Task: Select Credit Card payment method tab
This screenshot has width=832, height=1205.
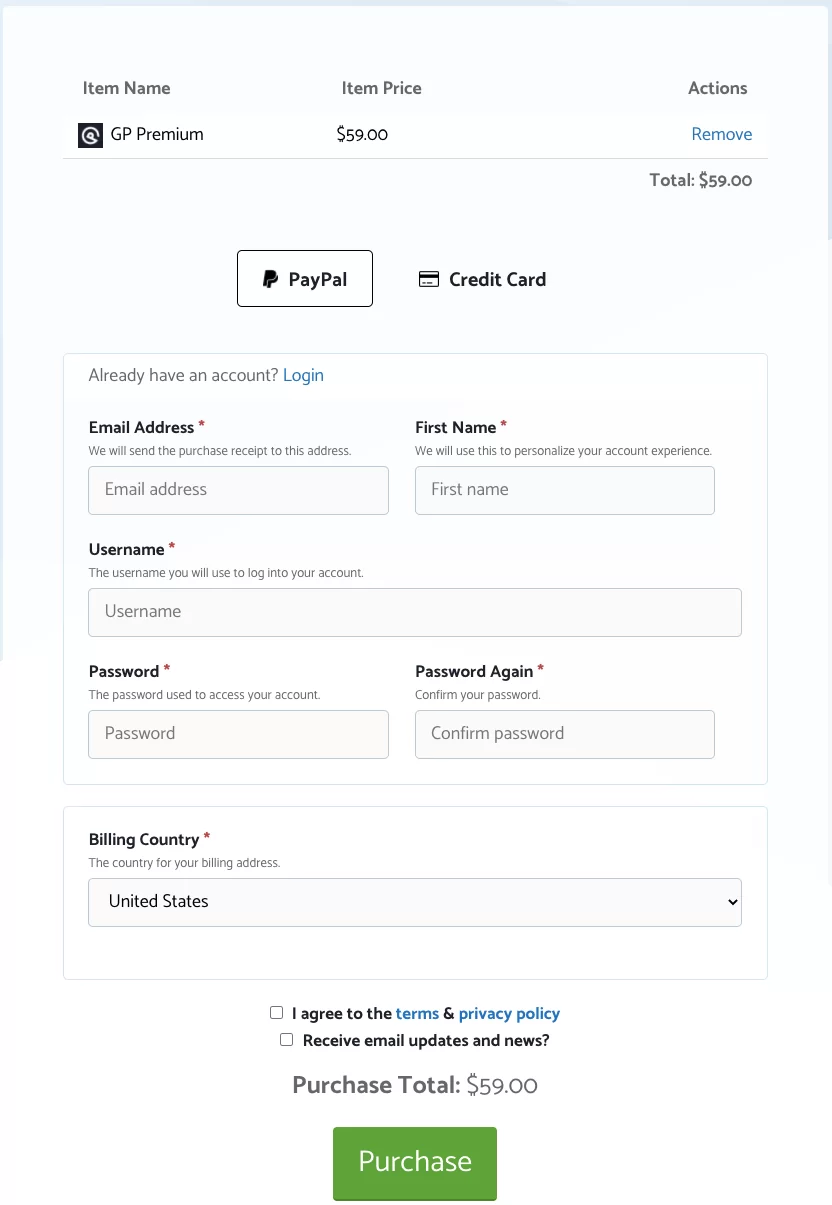Action: (482, 279)
